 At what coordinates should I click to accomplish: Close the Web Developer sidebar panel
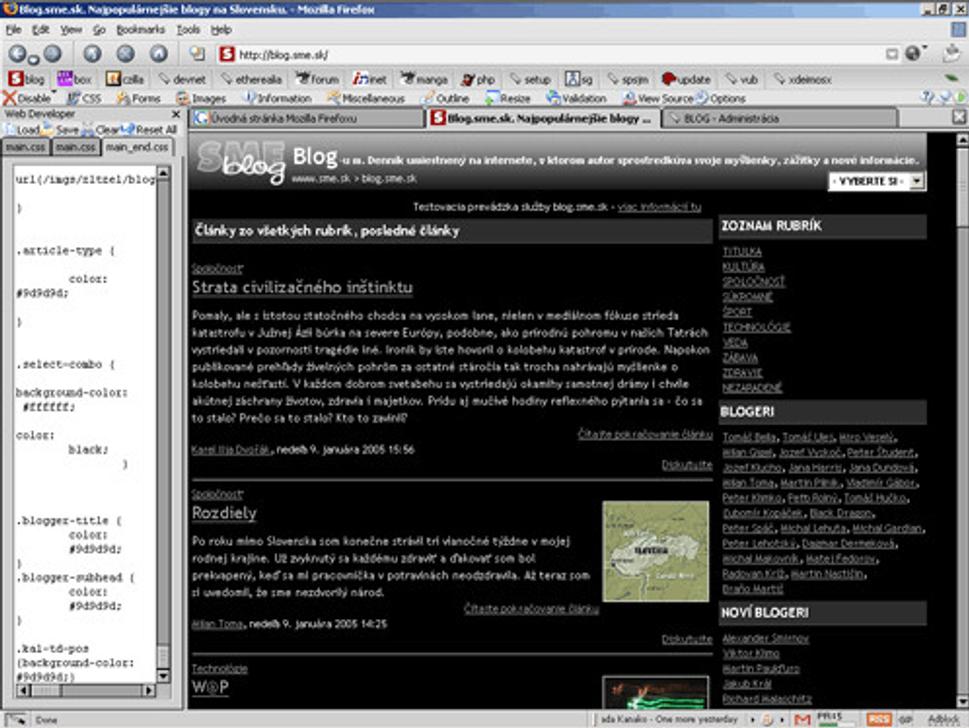[x=176, y=114]
